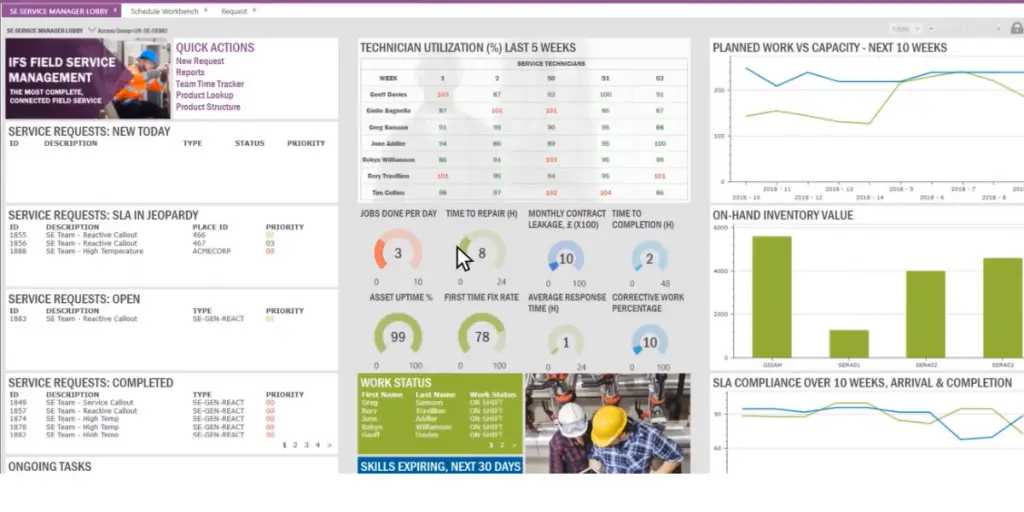Click the Jobs Done Per Day gauge
Screen dimensions: 1024x512
tap(398, 254)
